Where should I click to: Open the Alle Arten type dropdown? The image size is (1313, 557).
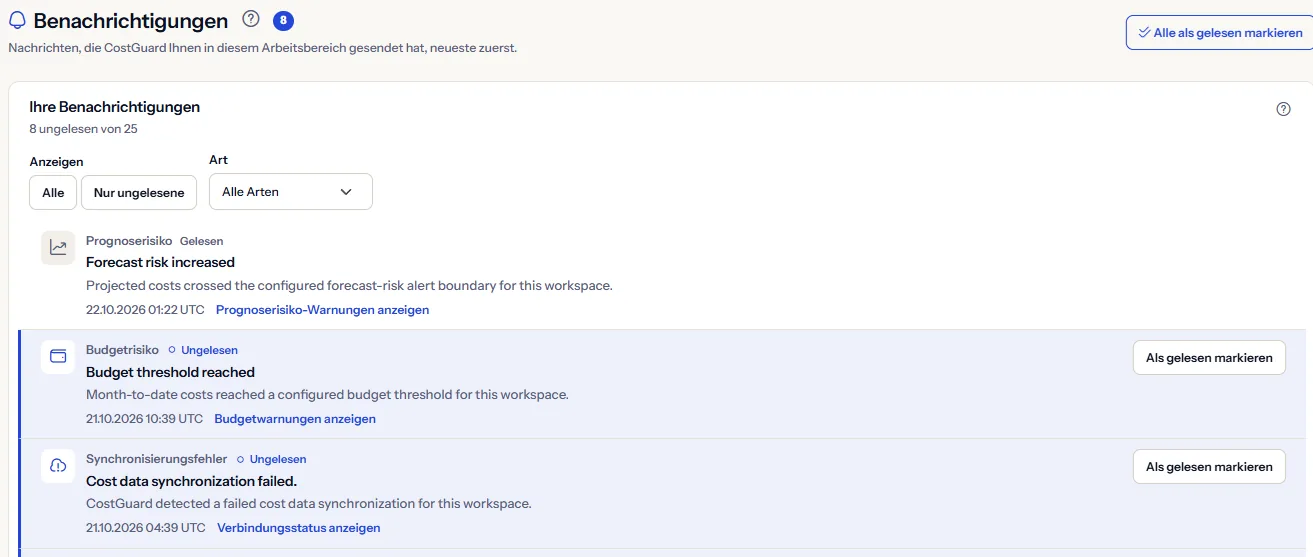click(291, 191)
